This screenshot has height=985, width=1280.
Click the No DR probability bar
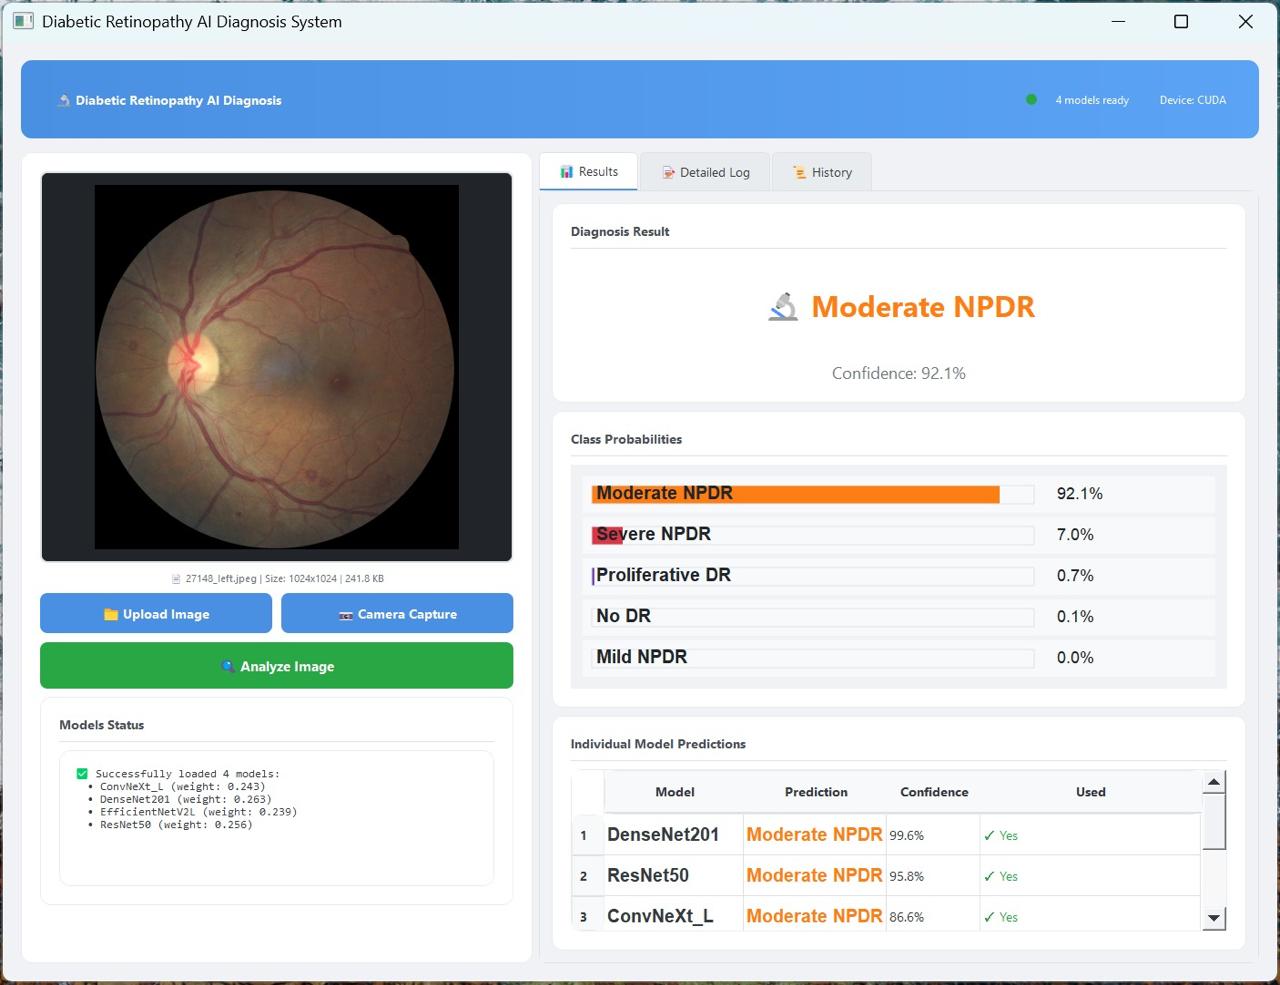(x=812, y=617)
